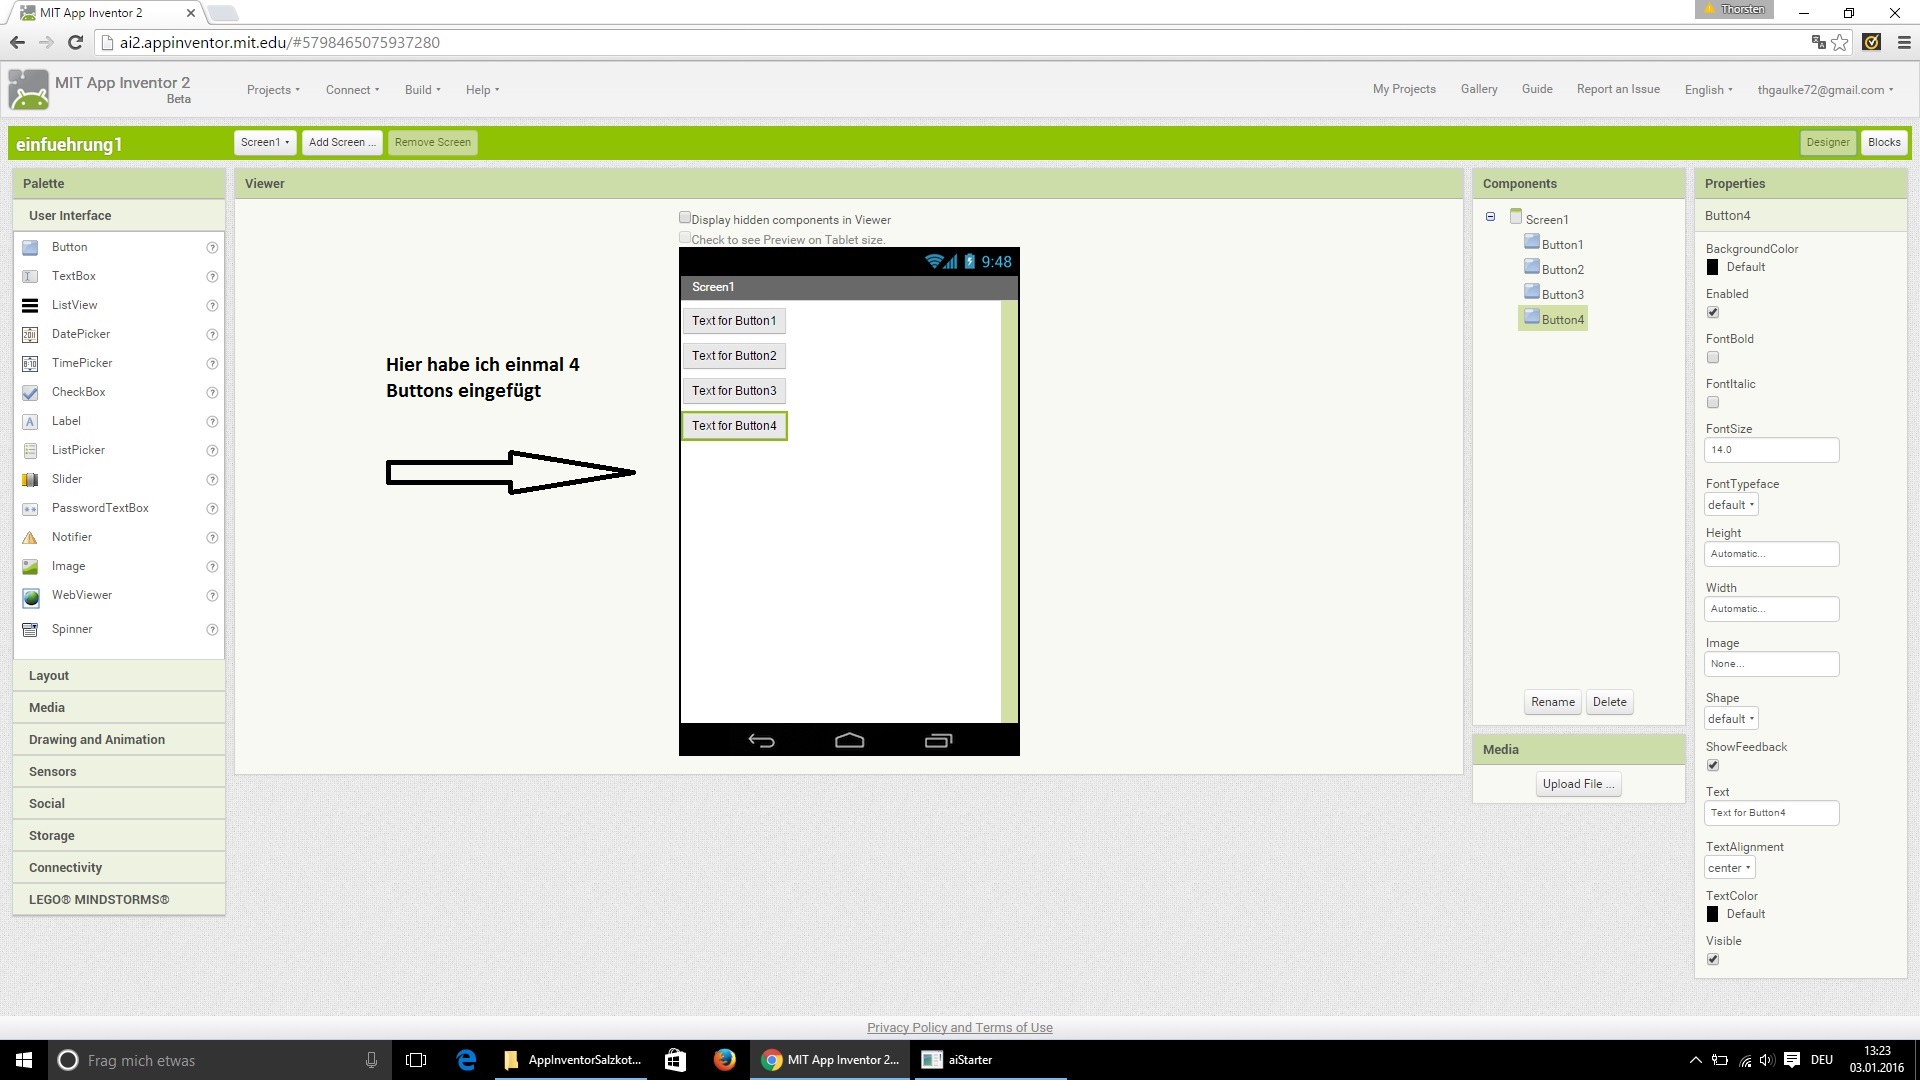Open Task View on the taskbar
1920x1080 pixels.
click(x=416, y=1060)
